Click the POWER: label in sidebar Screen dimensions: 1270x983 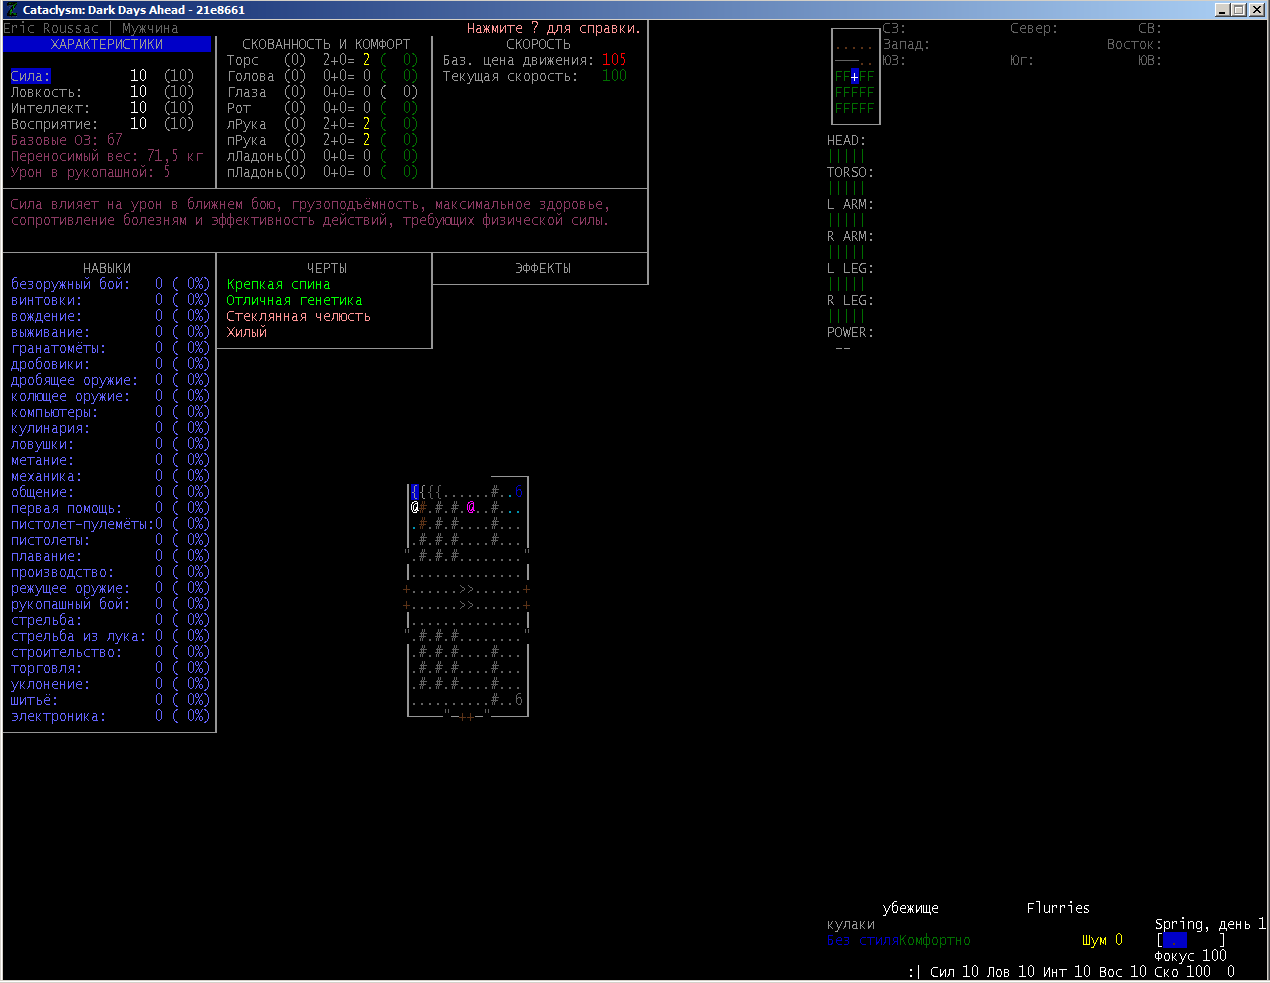click(850, 332)
